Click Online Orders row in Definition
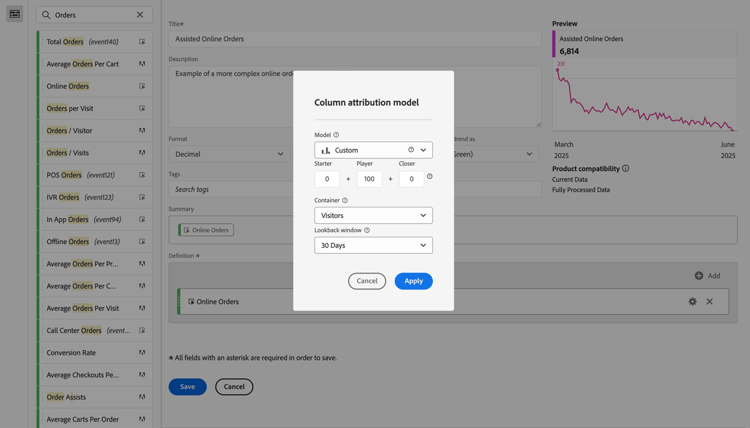This screenshot has height=428, width=750. [x=453, y=301]
